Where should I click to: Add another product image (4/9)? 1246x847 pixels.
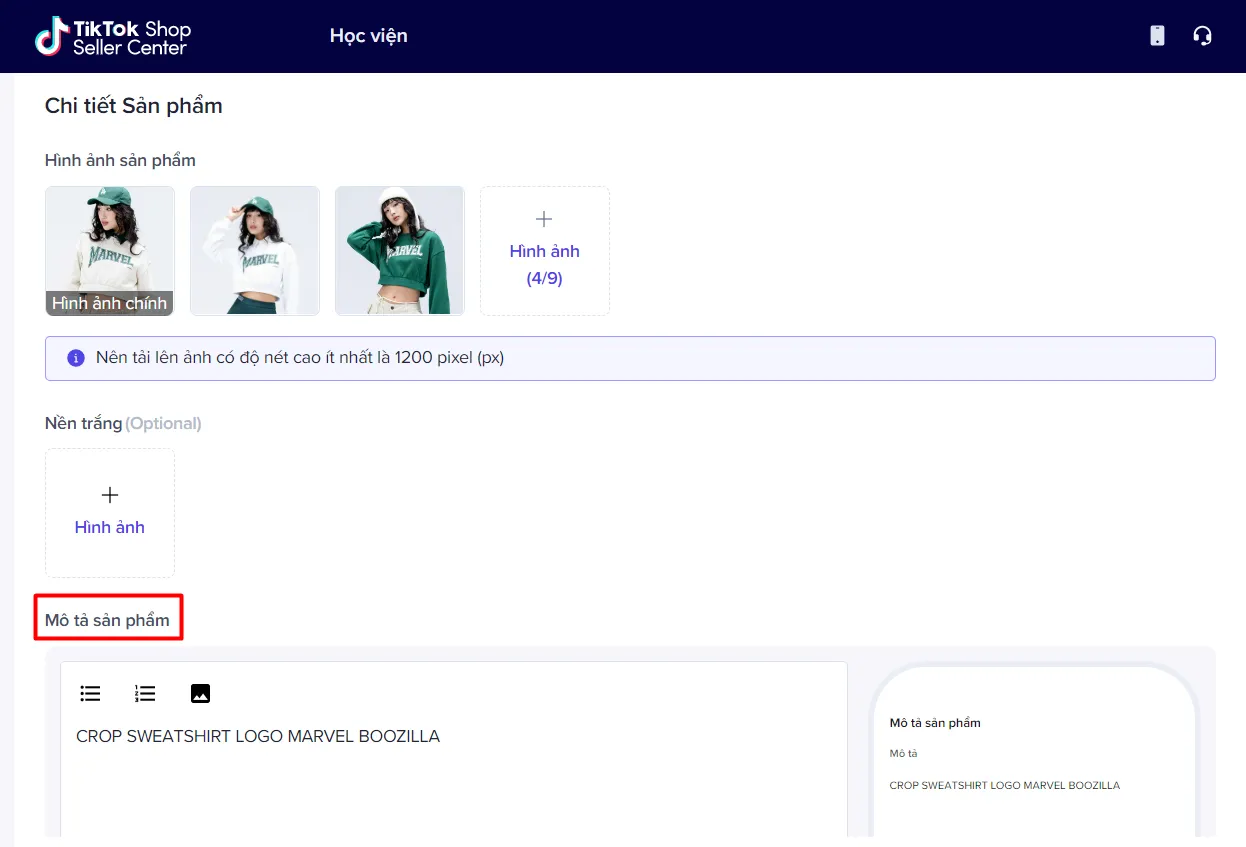tap(545, 251)
